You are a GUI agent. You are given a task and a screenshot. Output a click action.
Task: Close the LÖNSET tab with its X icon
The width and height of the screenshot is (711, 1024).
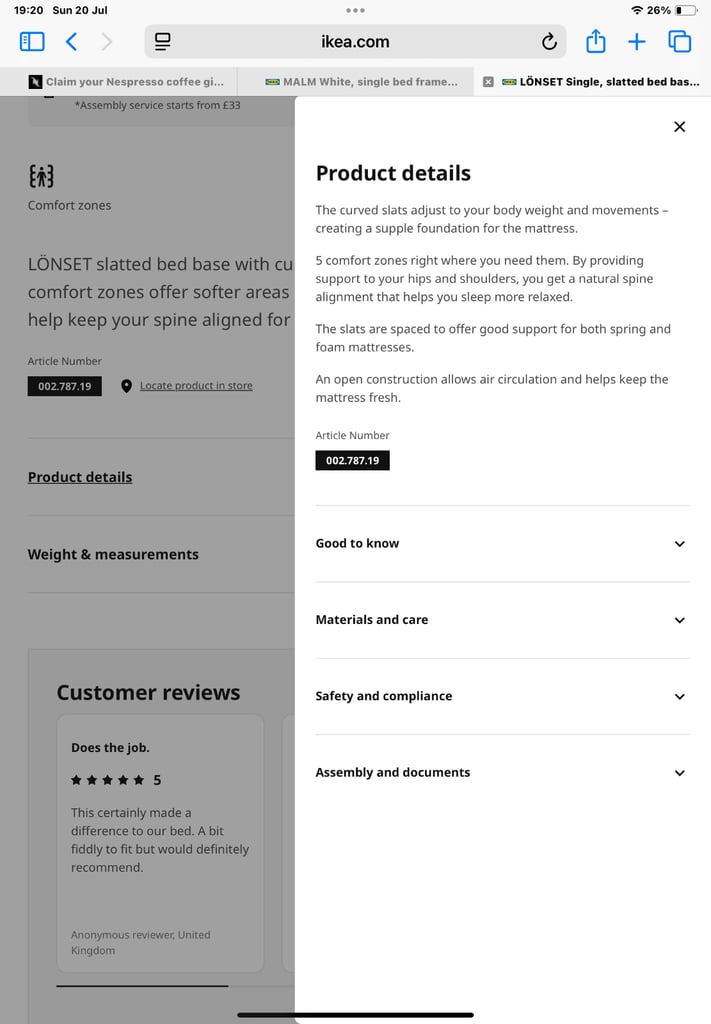488,82
